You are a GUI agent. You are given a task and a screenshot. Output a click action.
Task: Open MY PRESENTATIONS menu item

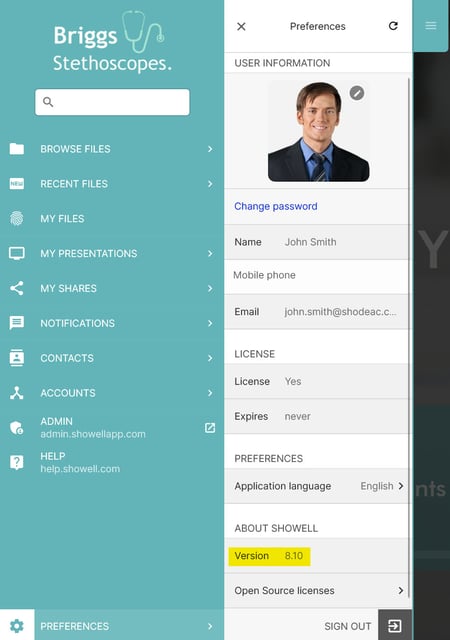(89, 253)
